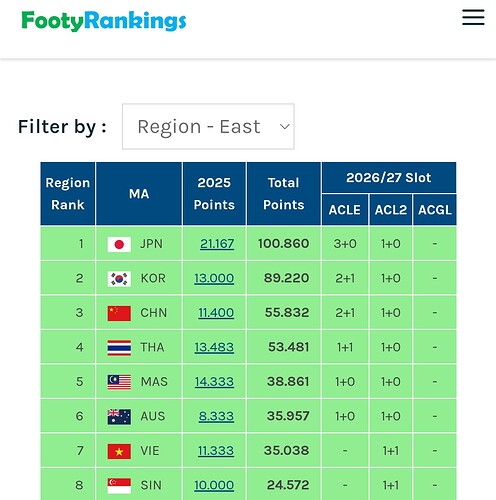This screenshot has width=496, height=500.
Task: Open MAS 2025 points link 14.333
Action: coord(214,382)
